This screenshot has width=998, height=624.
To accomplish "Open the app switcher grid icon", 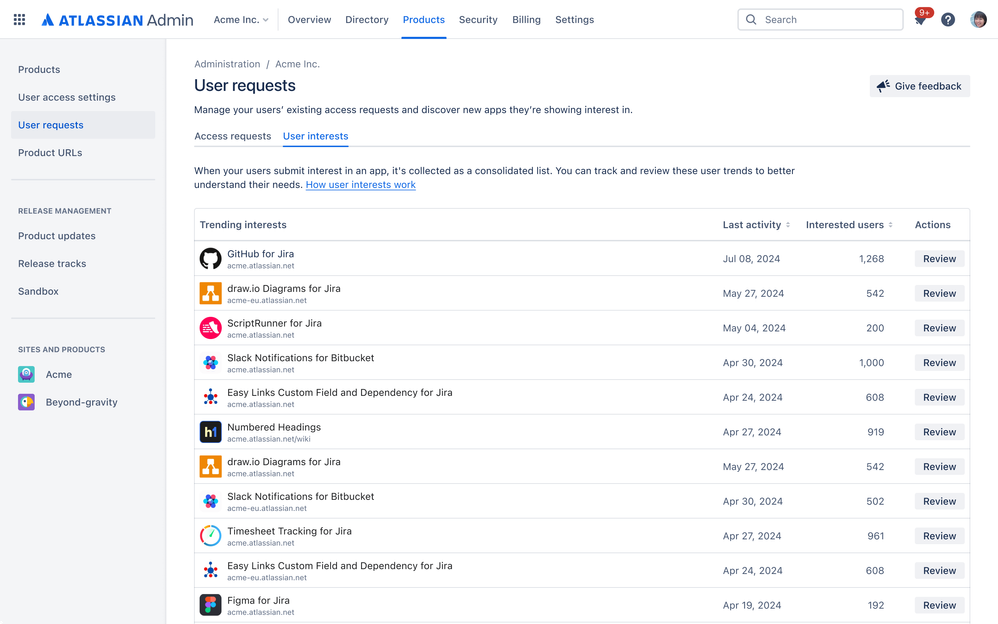I will click(19, 20).
